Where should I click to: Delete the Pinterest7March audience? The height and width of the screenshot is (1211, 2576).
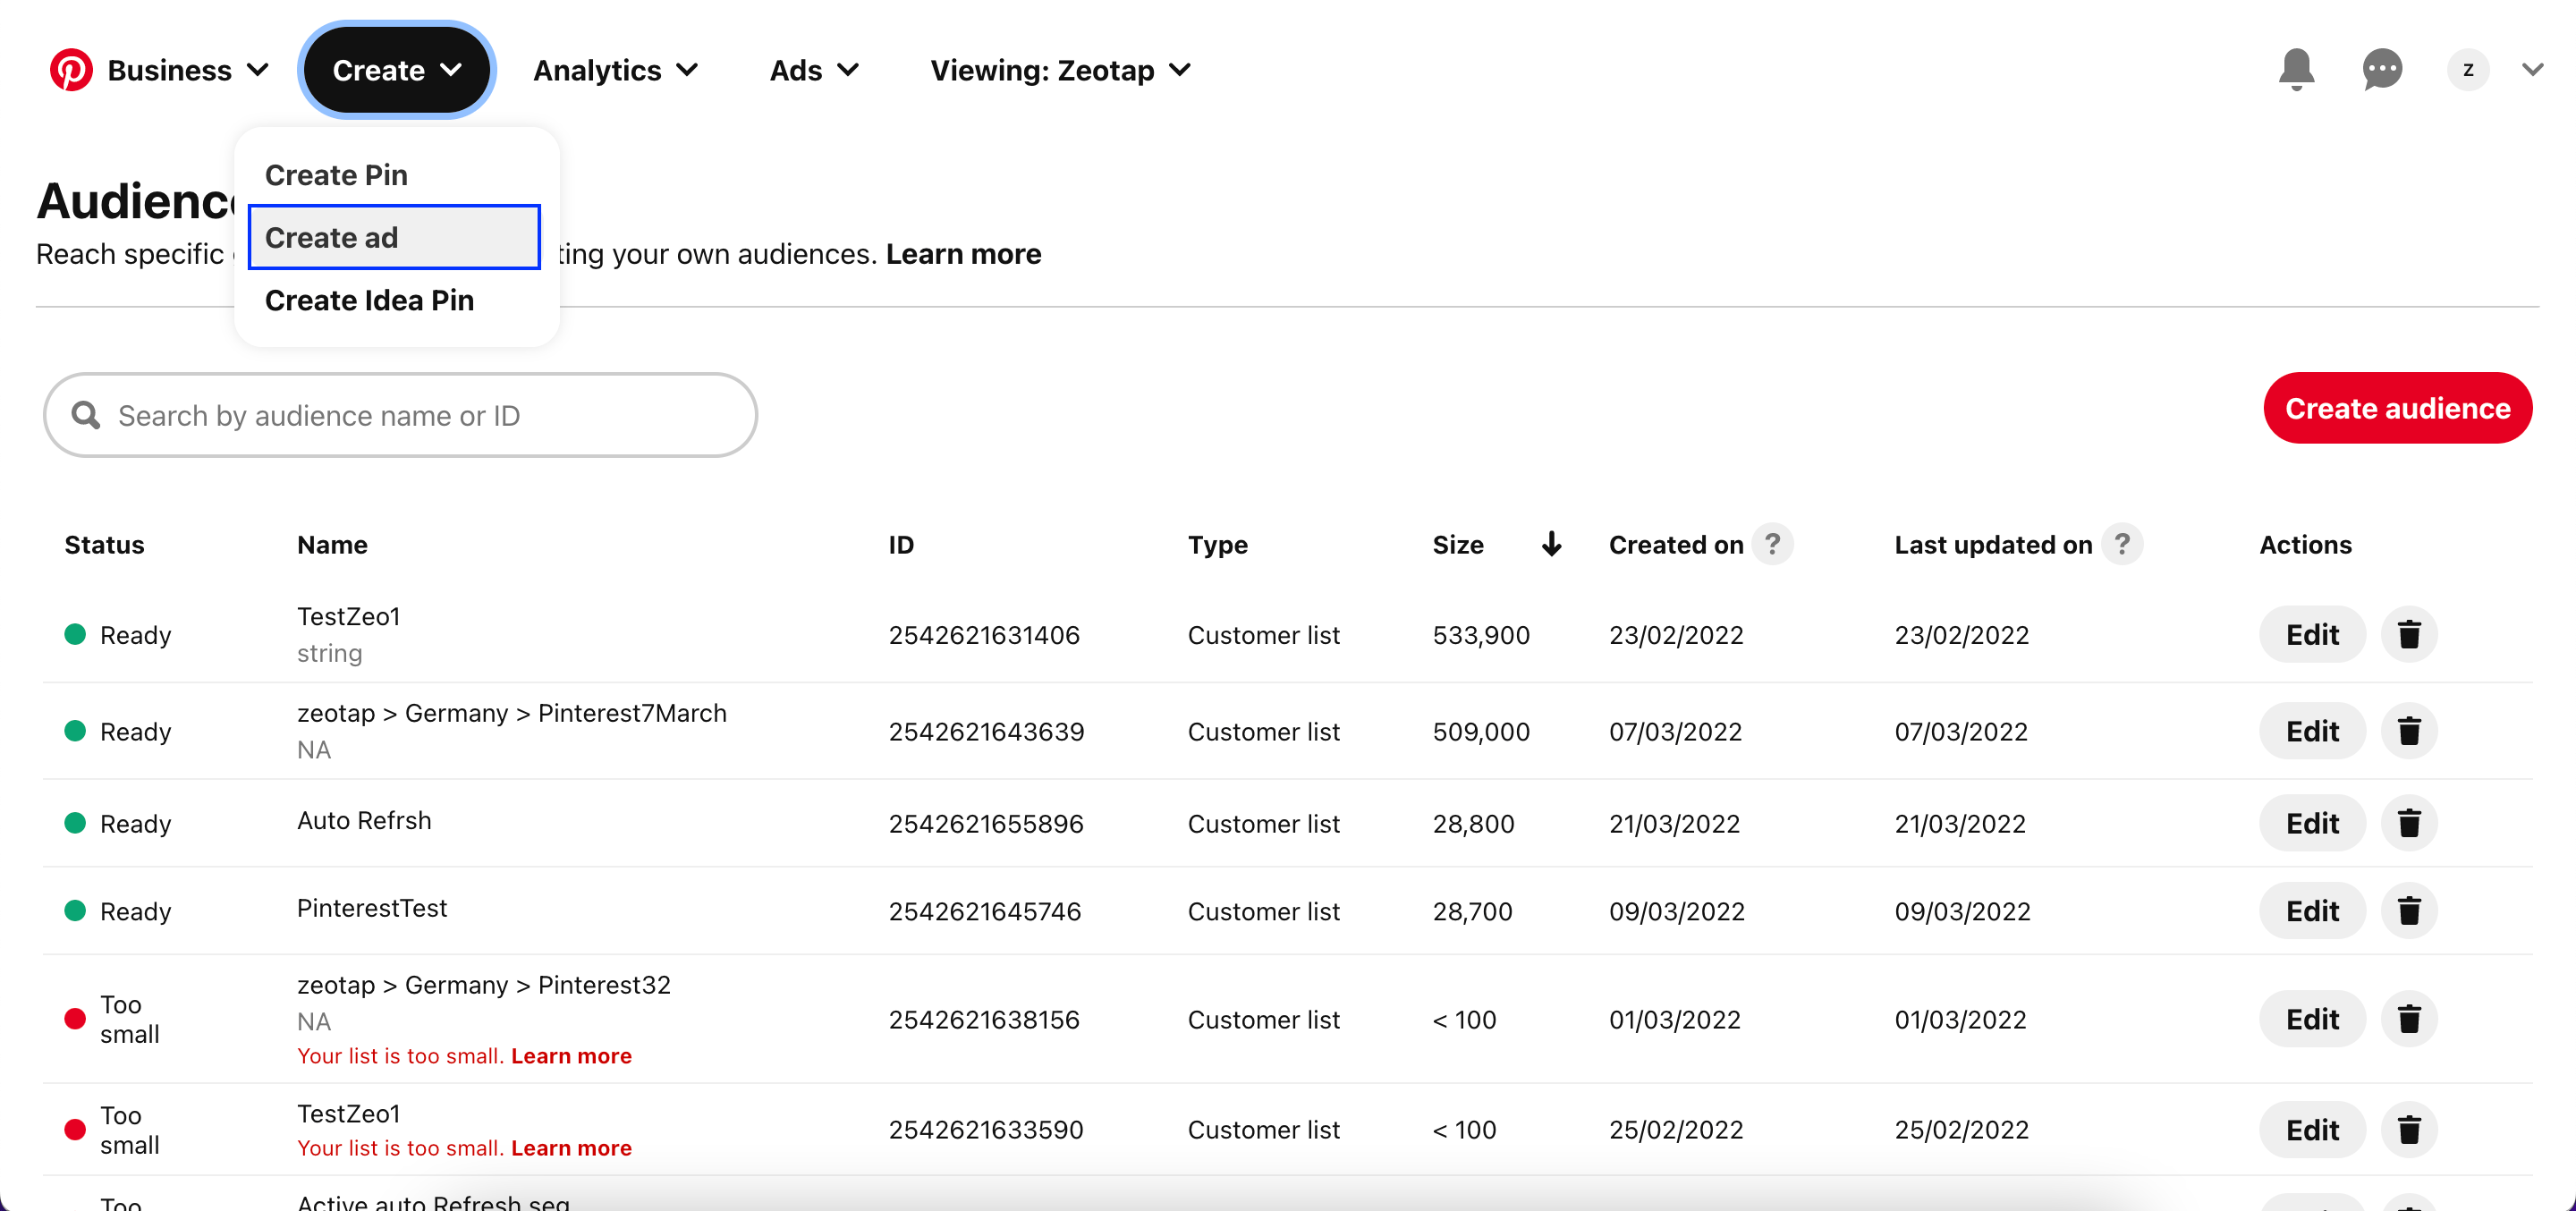[x=2409, y=731]
